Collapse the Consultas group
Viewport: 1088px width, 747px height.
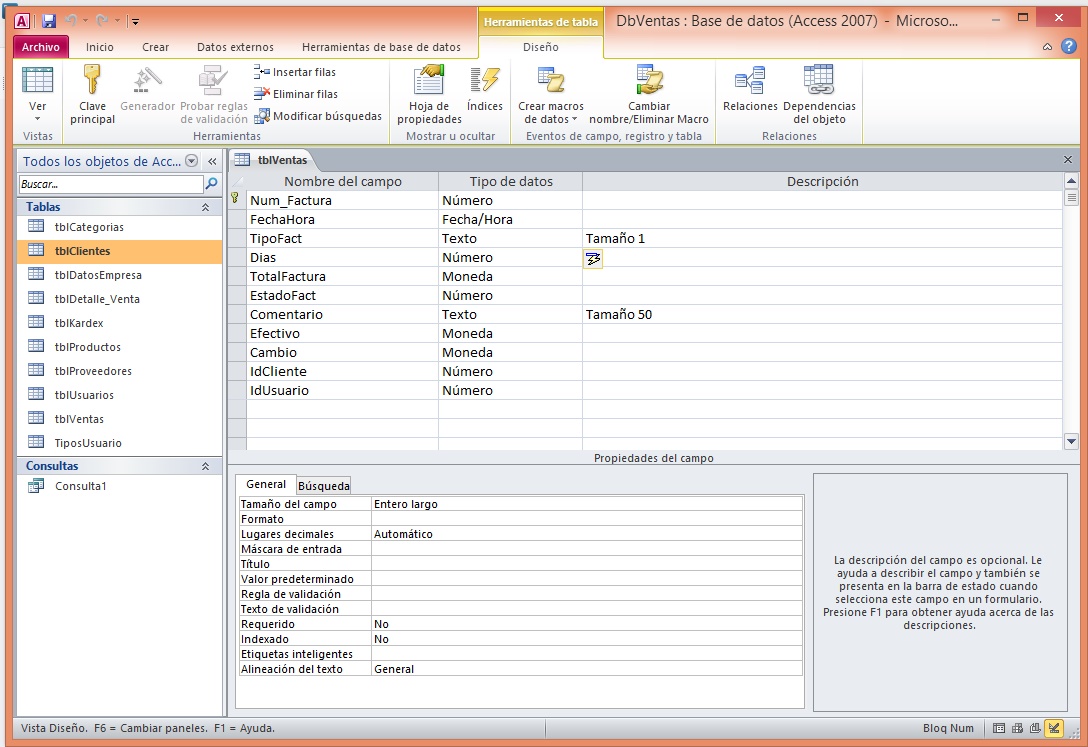click(205, 466)
